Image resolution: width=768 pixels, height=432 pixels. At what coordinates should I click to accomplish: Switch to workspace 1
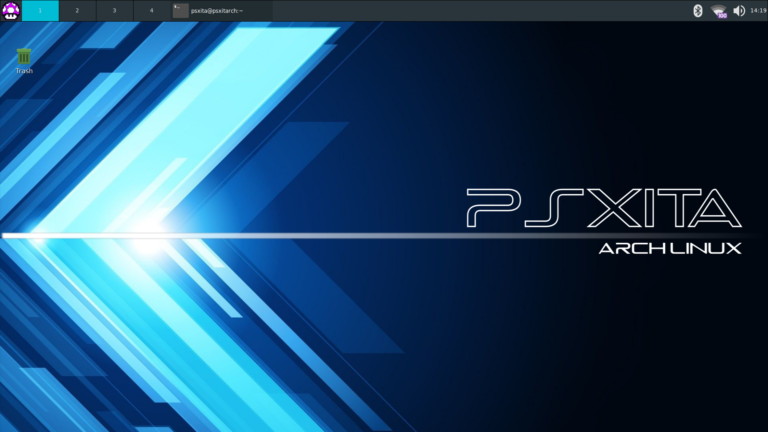40,10
